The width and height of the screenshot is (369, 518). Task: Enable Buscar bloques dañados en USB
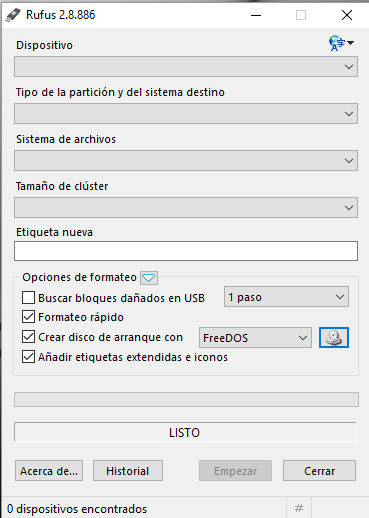point(28,297)
